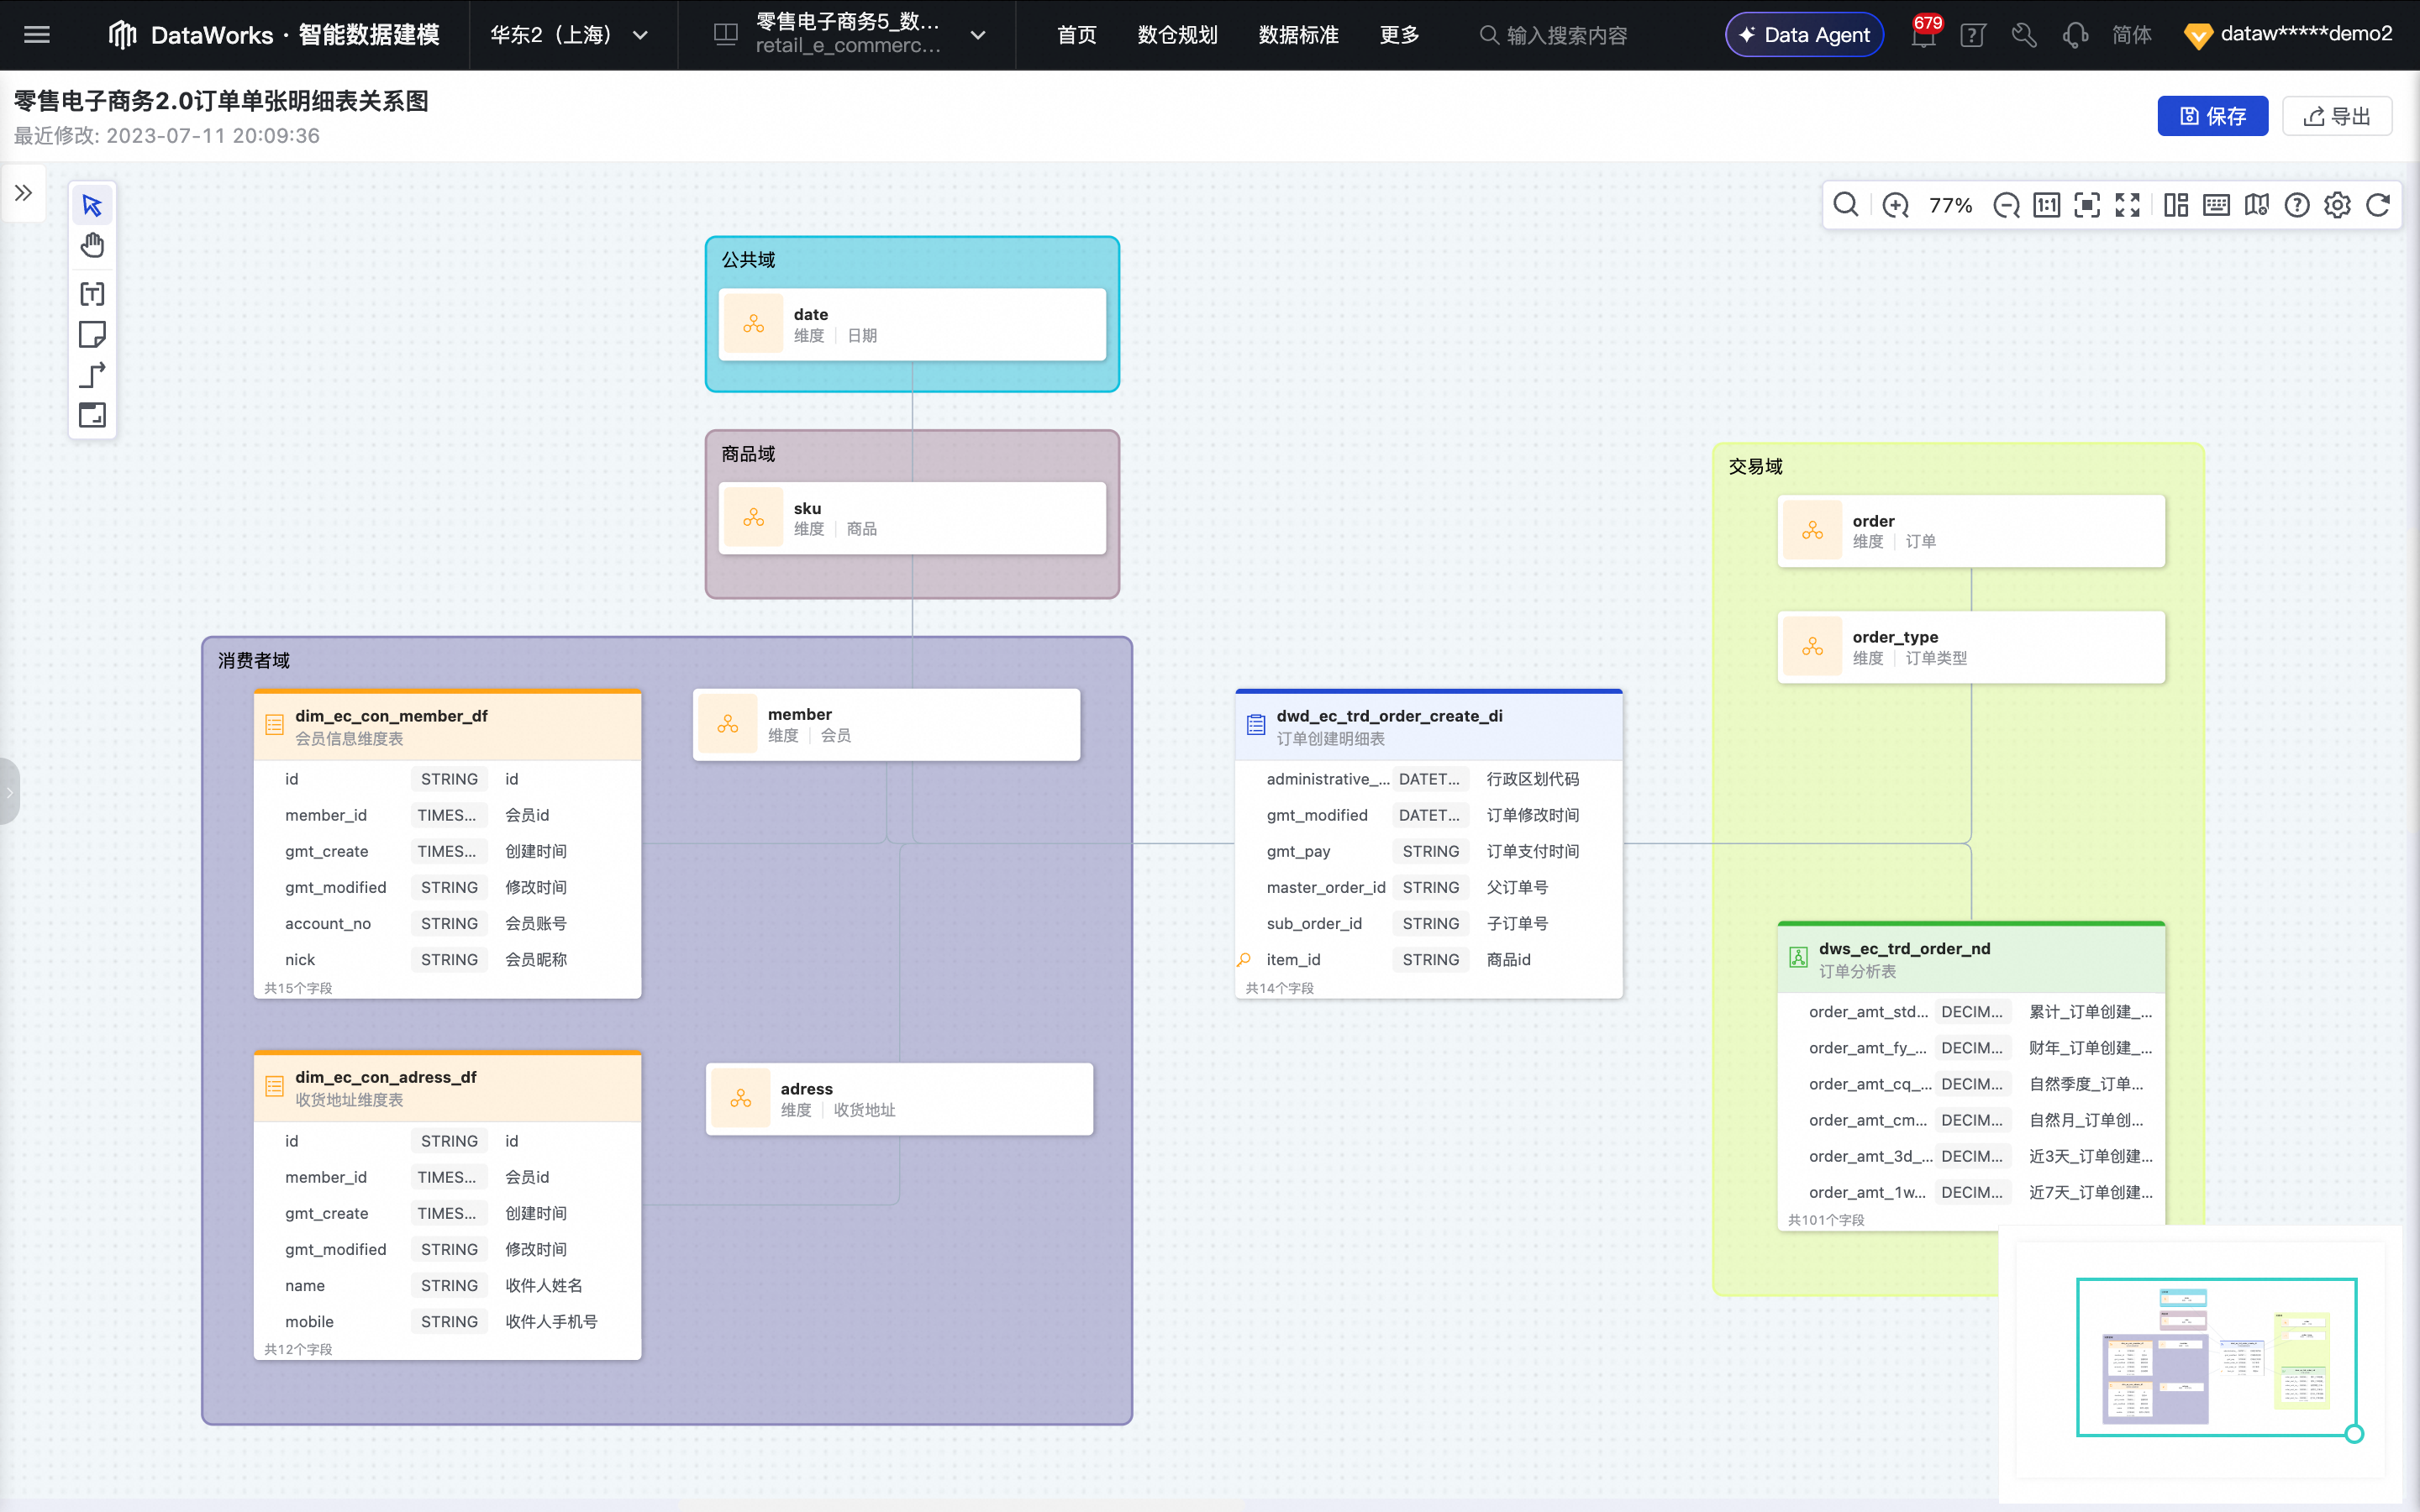
Task: Go to 首页 tab
Action: pyautogui.click(x=1076, y=35)
